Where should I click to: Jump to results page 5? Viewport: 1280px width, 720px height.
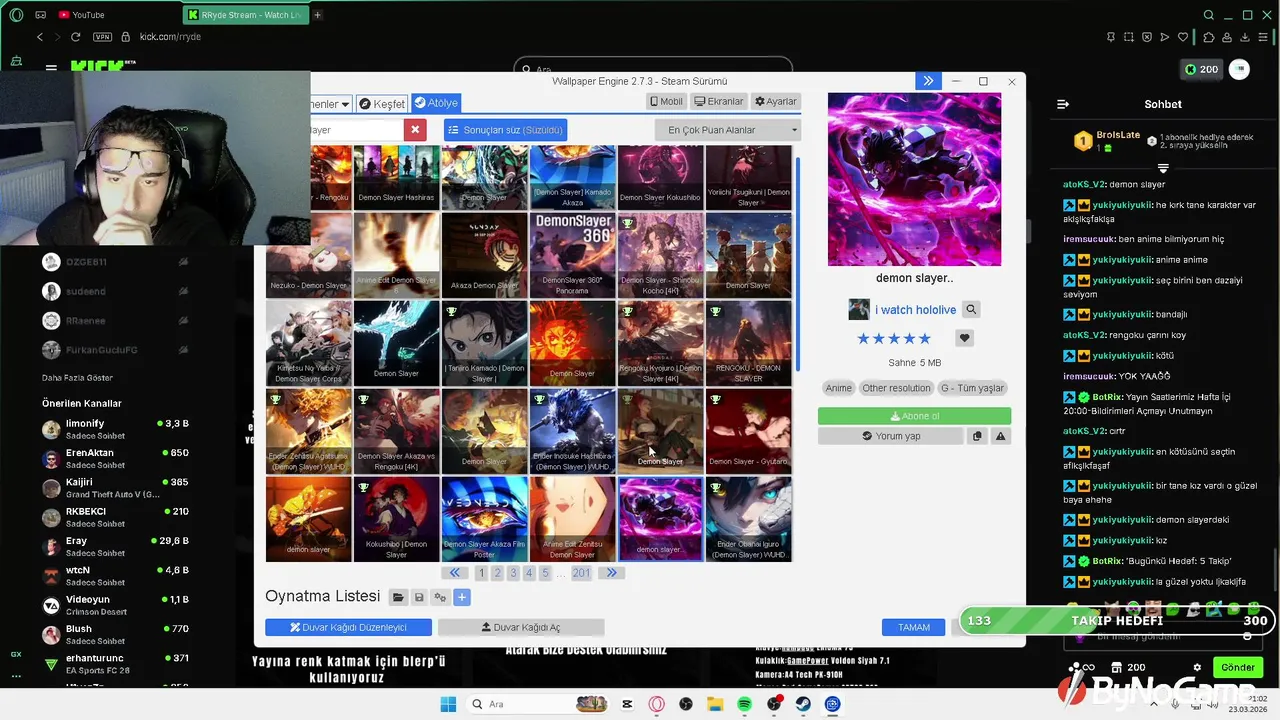[x=545, y=573]
